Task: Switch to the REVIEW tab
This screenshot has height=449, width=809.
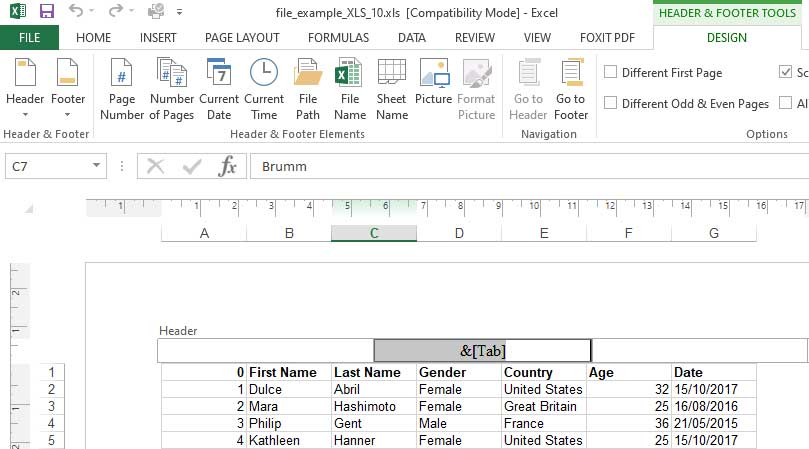Action: tap(475, 38)
